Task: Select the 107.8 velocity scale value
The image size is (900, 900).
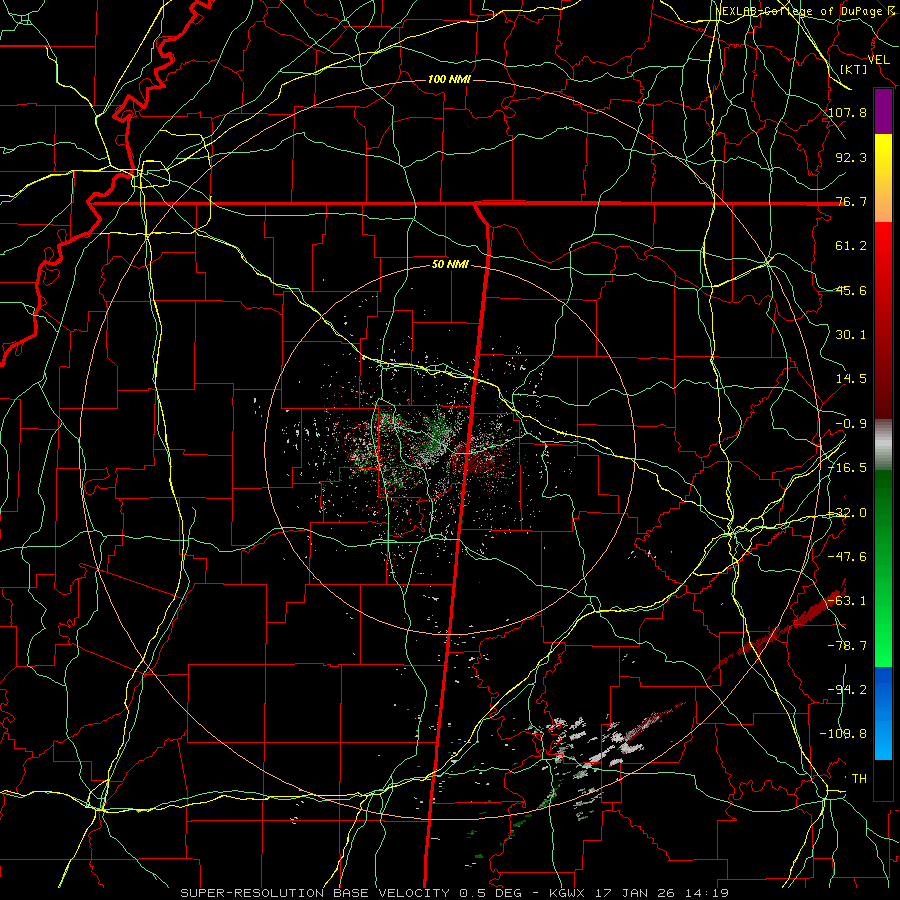Action: 848,112
